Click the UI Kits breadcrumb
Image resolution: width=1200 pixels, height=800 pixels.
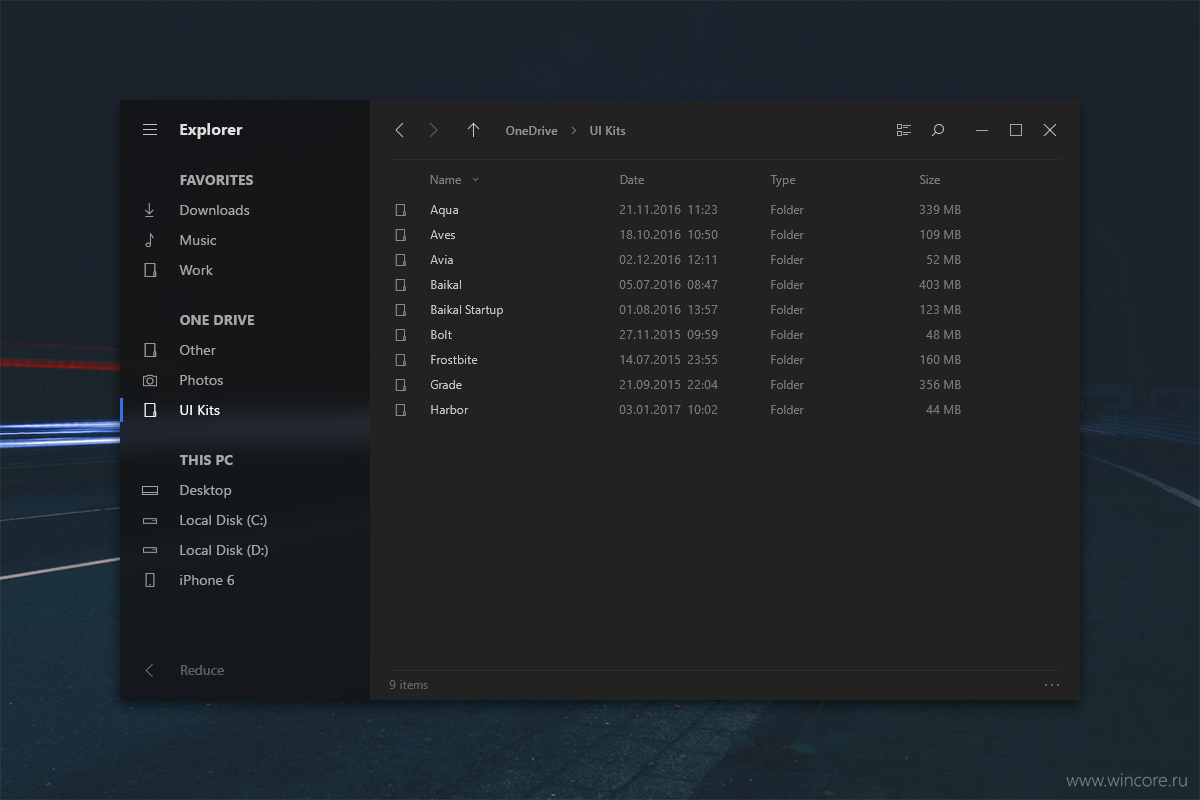point(607,131)
